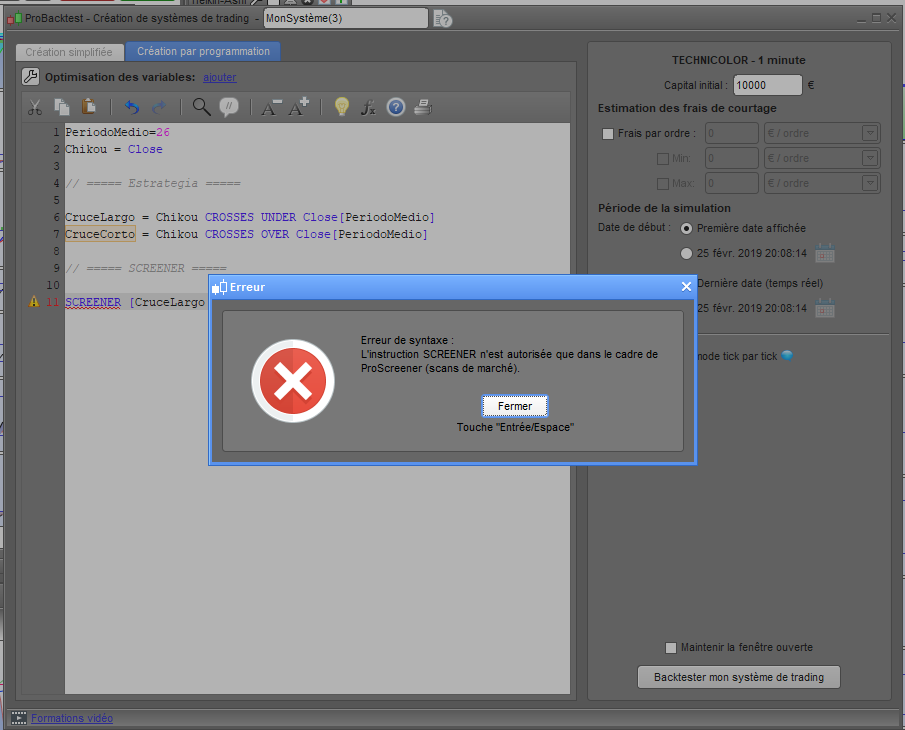Screen dimensions: 905x730
Task: Click the warning icon on line 11
Action: pyautogui.click(x=34, y=301)
